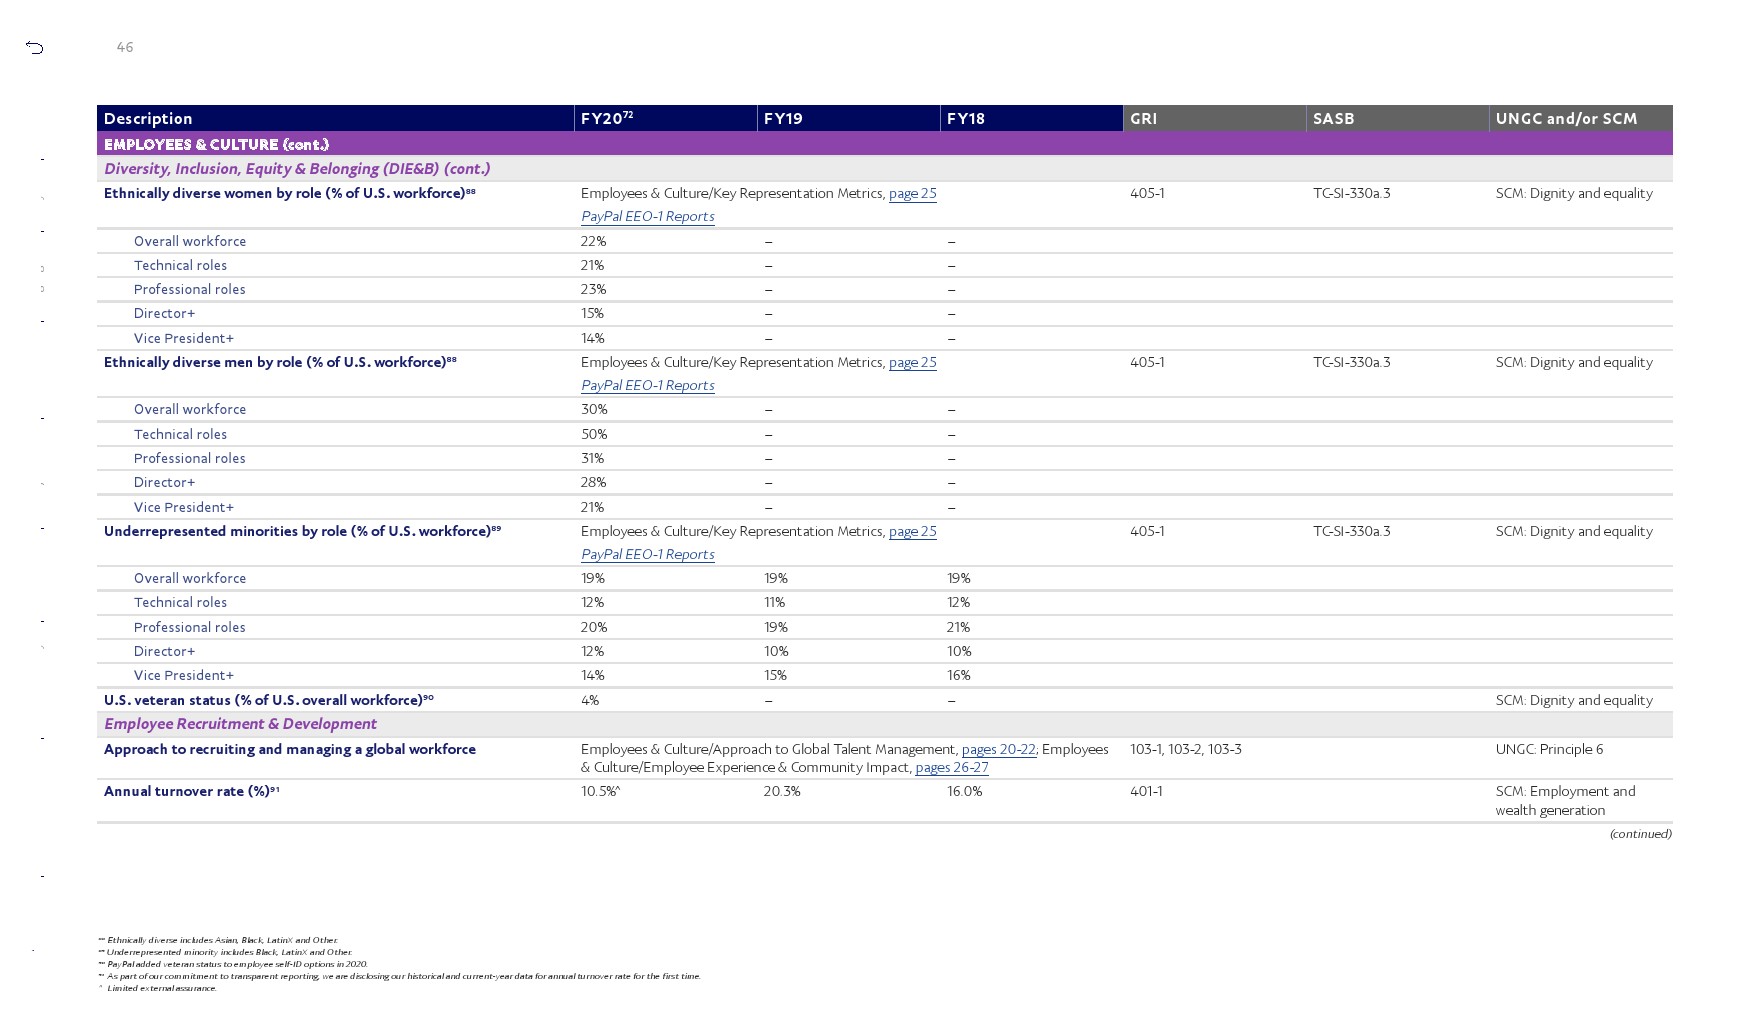
Task: Open PayPal EEO-1 Reports under Ethnically diverse men
Action: click(x=647, y=386)
